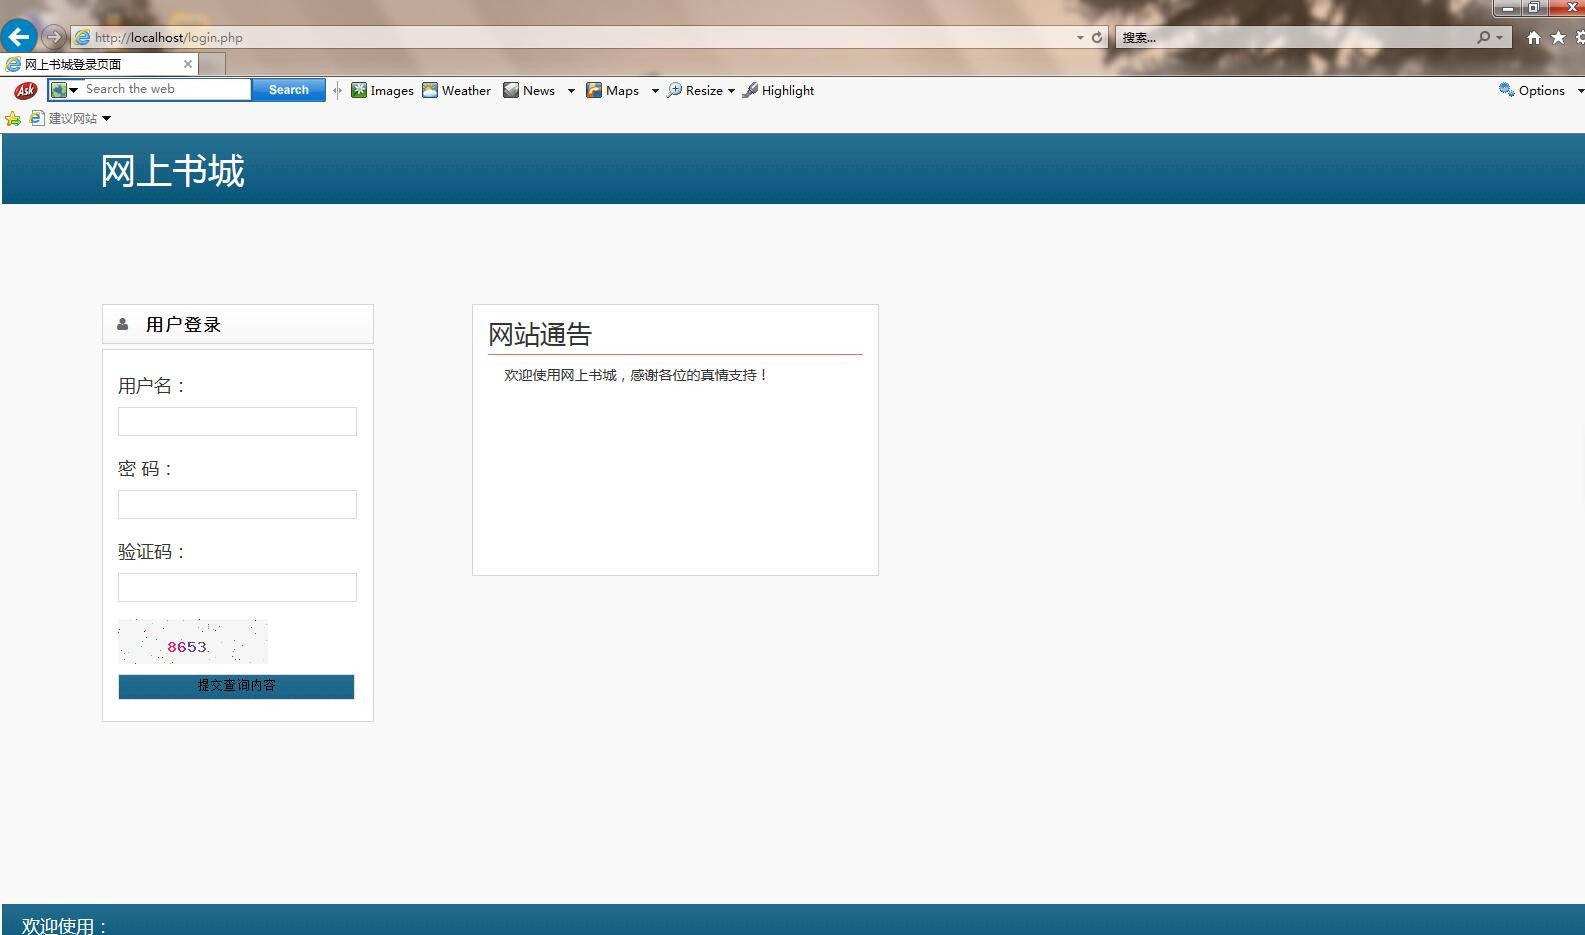This screenshot has width=1585, height=935.
Task: Click the add to favorites bar star icon
Action: coord(13,119)
